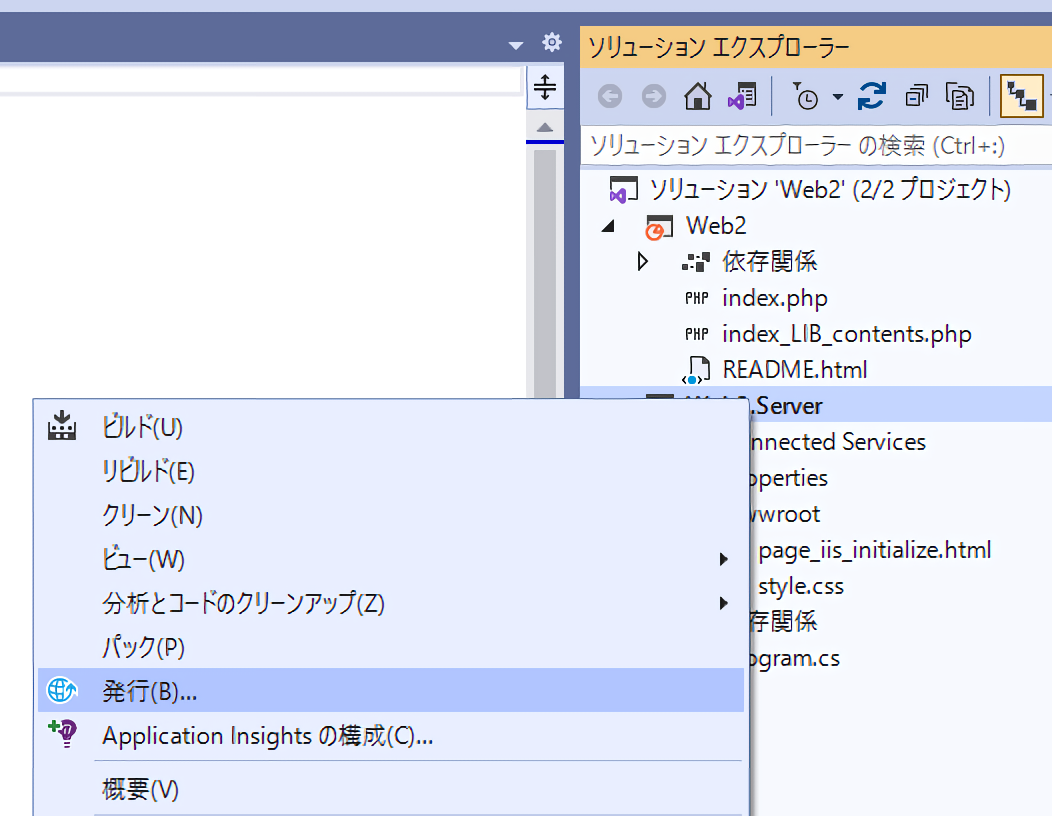Click the Show All Files icon
This screenshot has width=1052, height=816.
click(960, 96)
